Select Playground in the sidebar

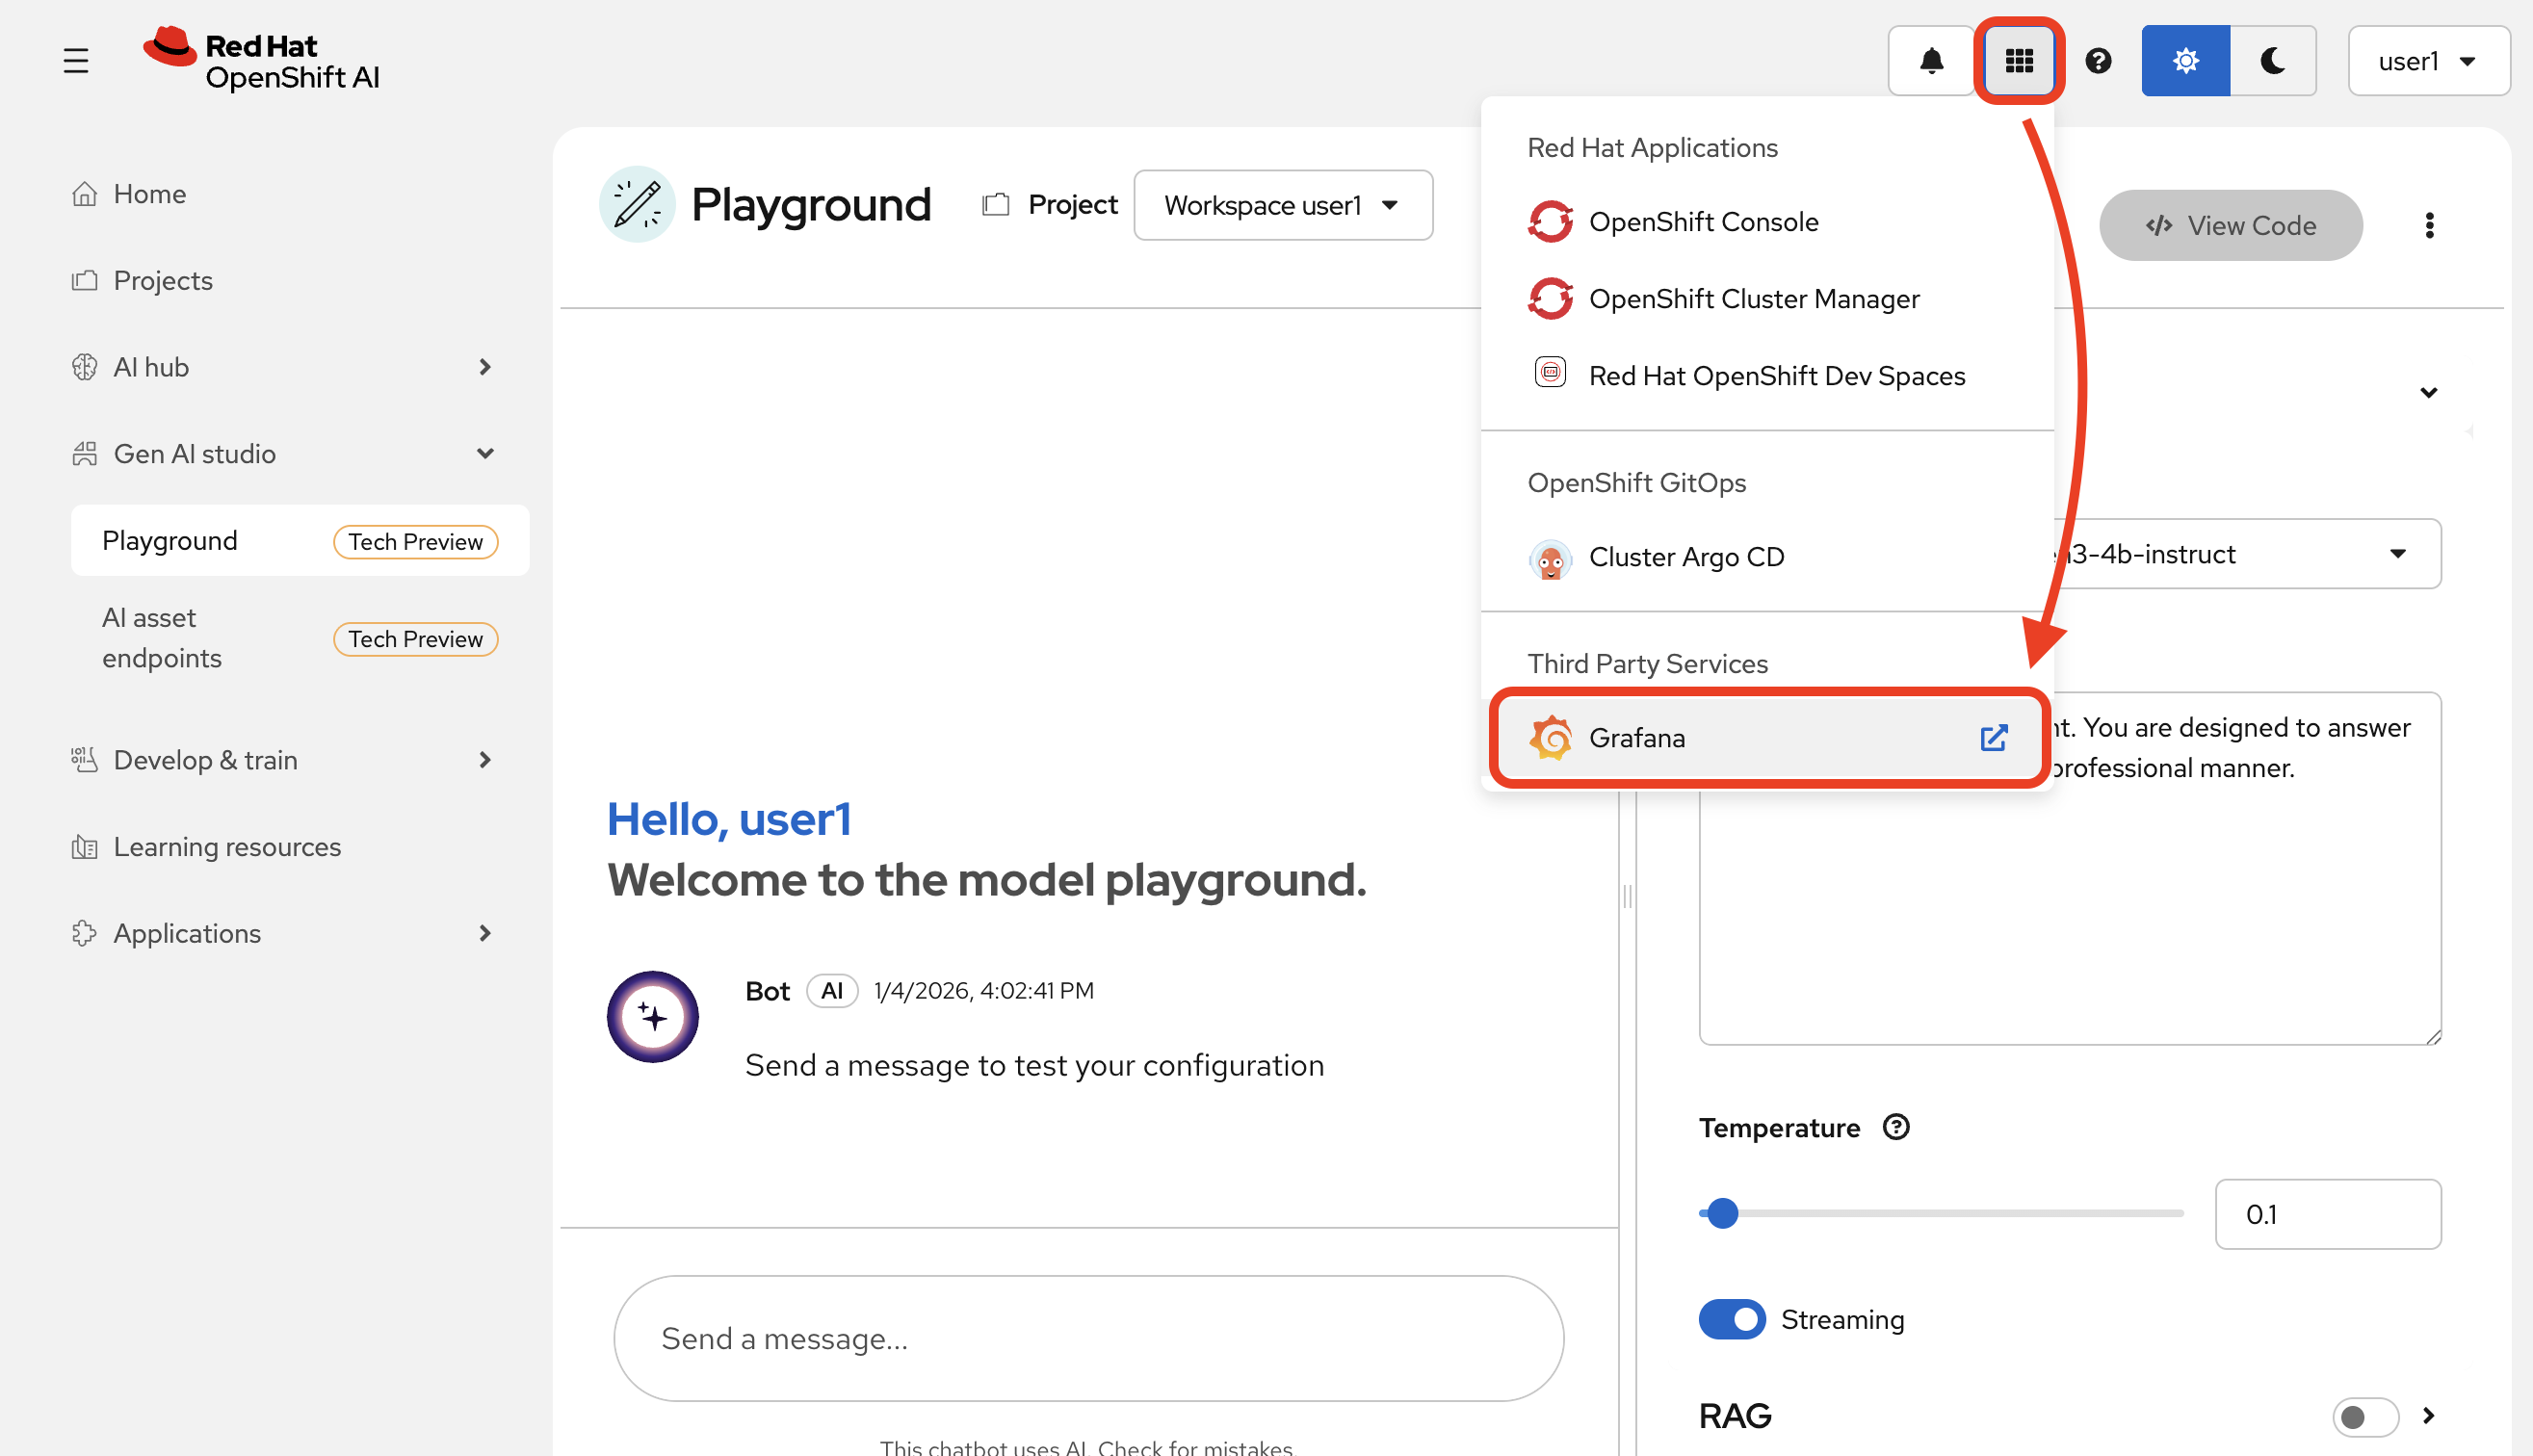coord(300,541)
